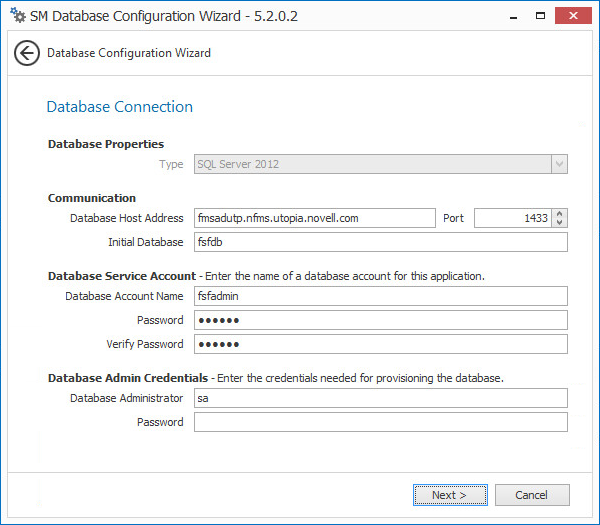Viewport: 600px width, 525px height.
Task: Click the Verify Password field
Action: point(380,344)
